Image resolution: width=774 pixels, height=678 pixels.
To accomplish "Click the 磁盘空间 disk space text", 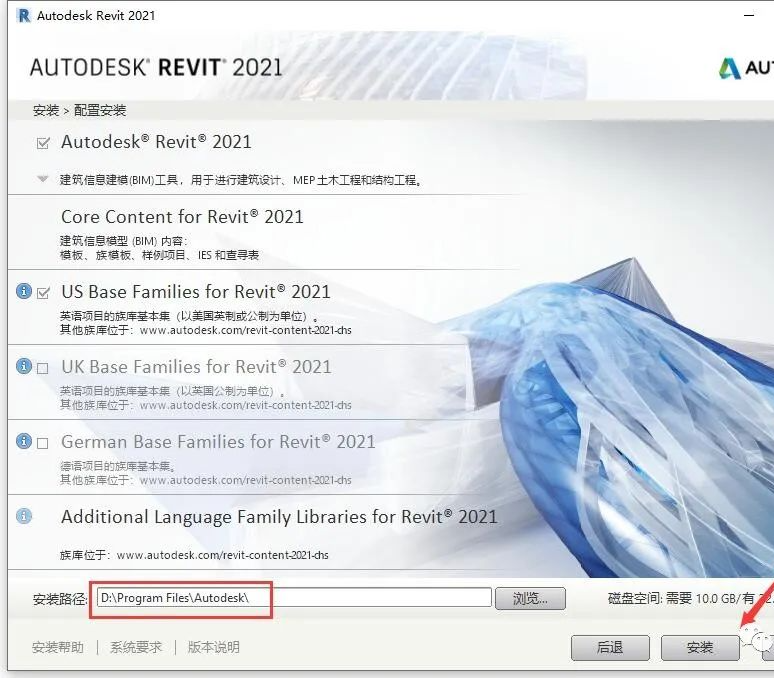I will point(691,599).
